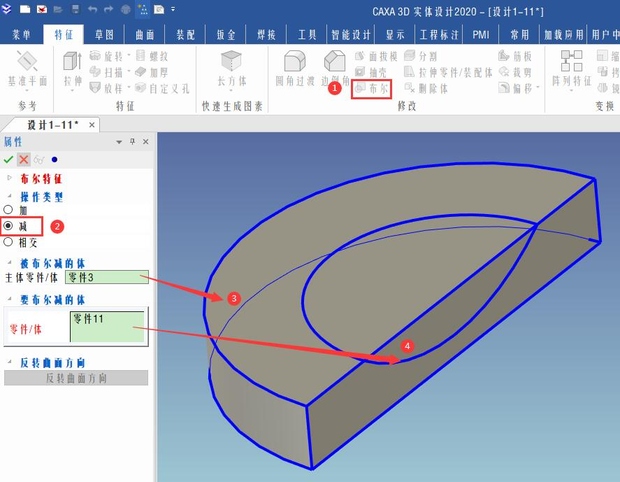Click the Open folder icon

click(58, 9)
